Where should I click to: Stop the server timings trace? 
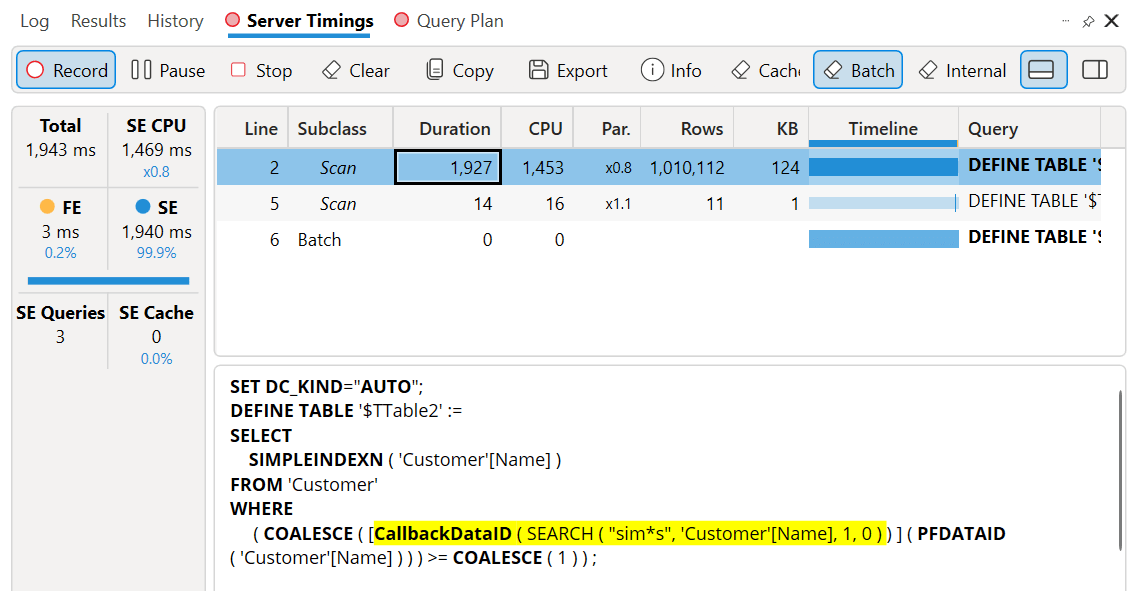pos(261,70)
